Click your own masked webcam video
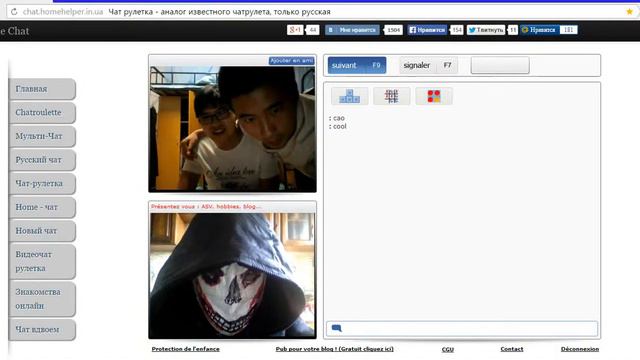The height and width of the screenshot is (360, 640). click(232, 275)
